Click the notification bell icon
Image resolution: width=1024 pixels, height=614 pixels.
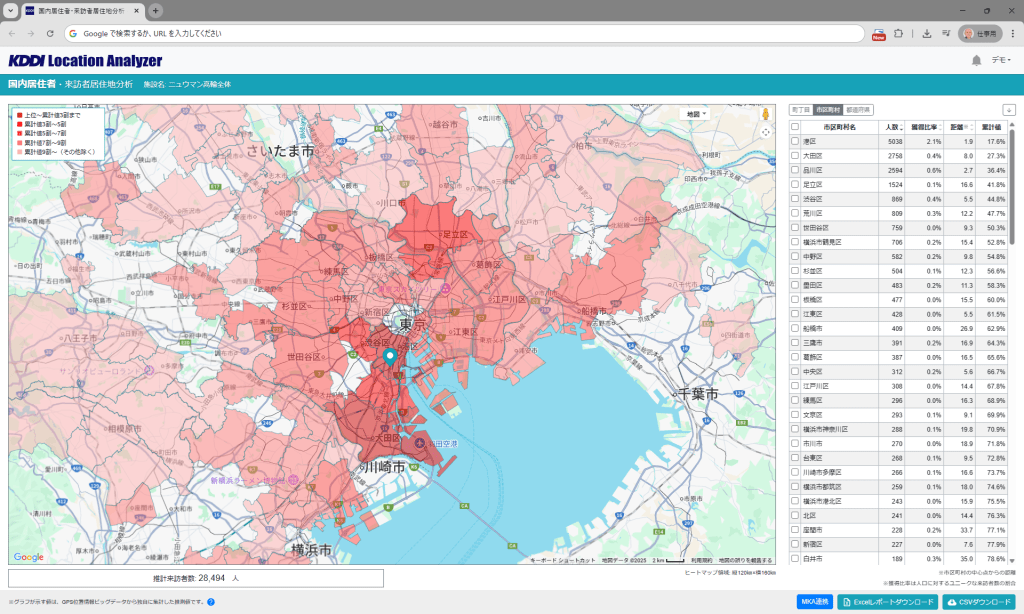(x=976, y=61)
